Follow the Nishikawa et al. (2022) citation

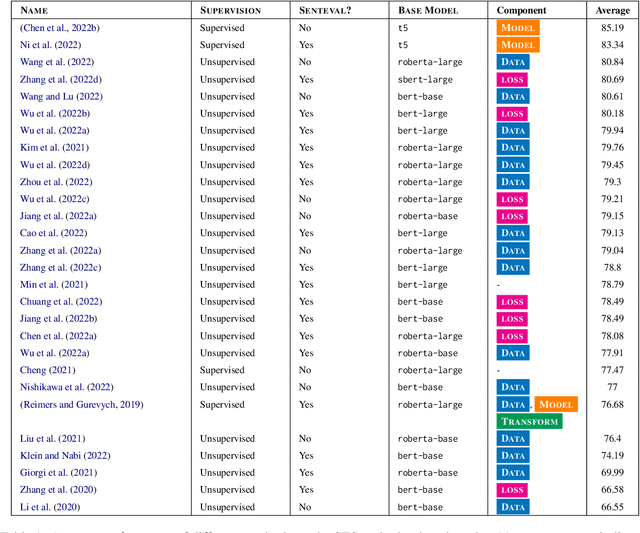[x=67, y=387]
